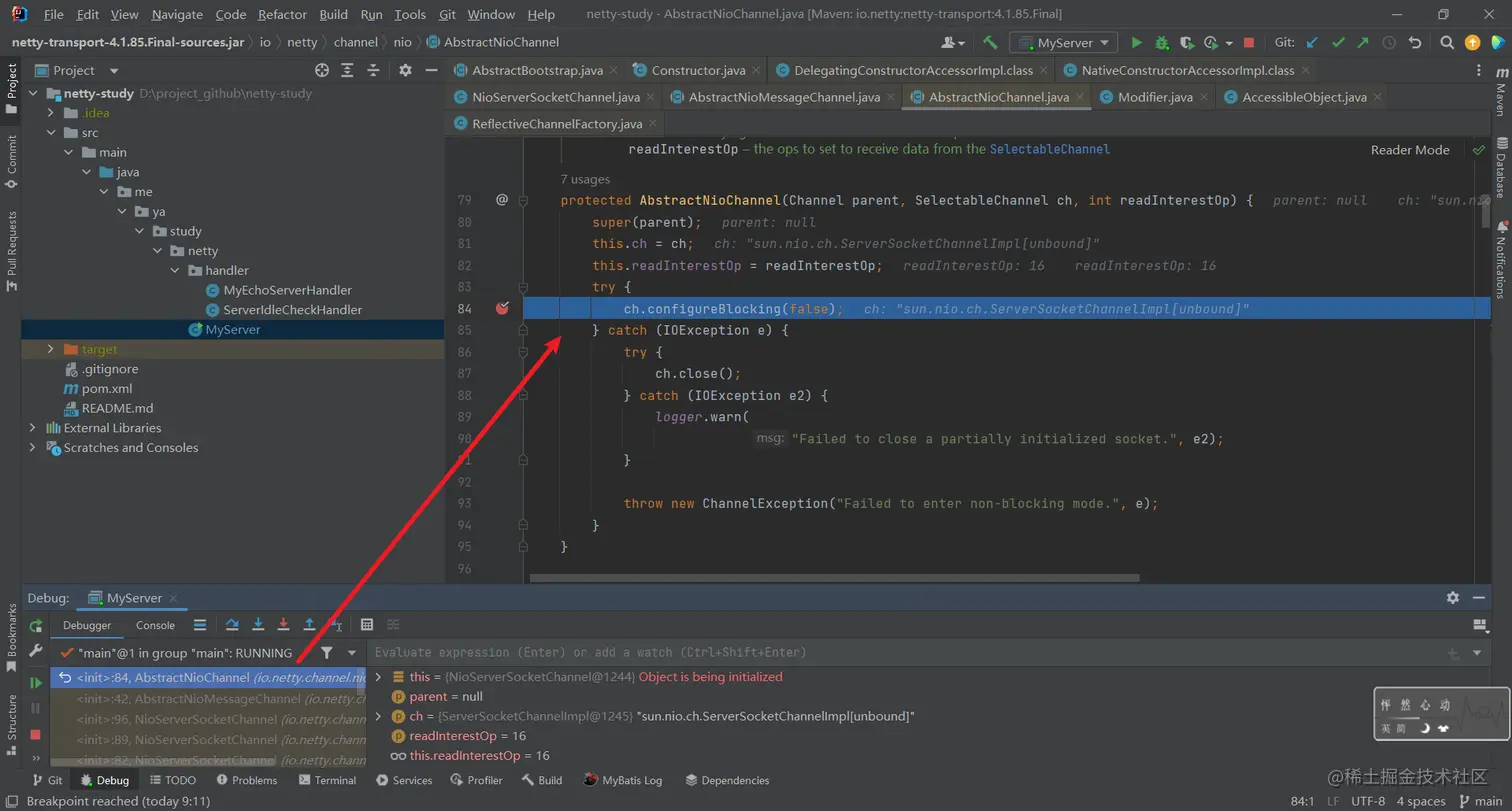
Task: Open debug panel settings gear
Action: click(1452, 598)
